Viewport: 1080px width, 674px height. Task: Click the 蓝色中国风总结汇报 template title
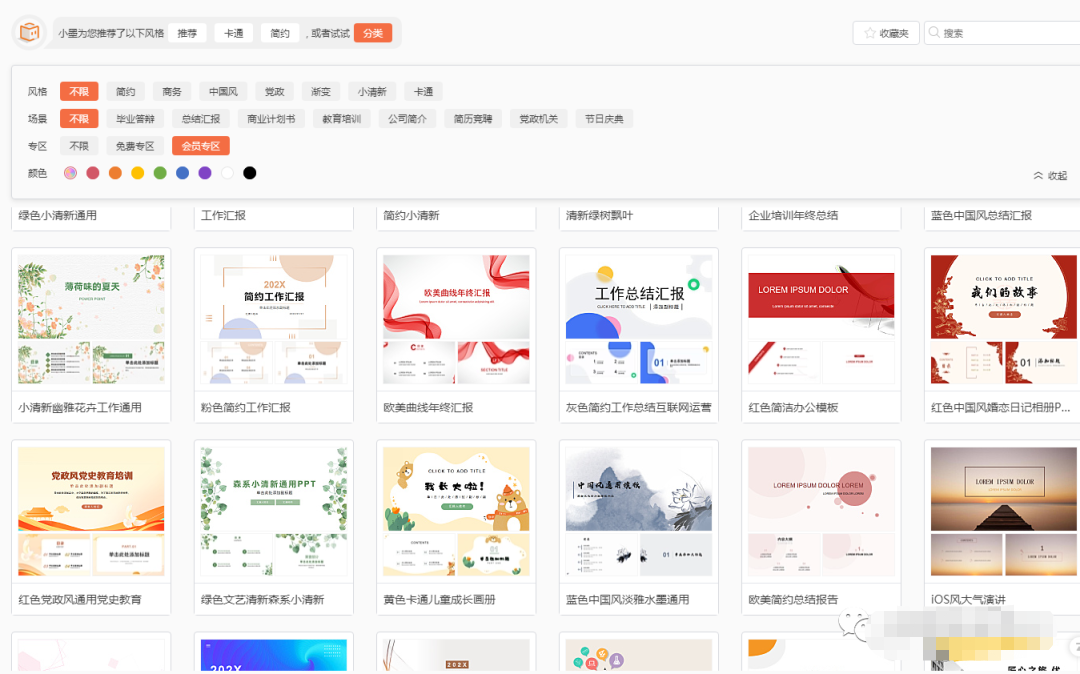tap(982, 215)
